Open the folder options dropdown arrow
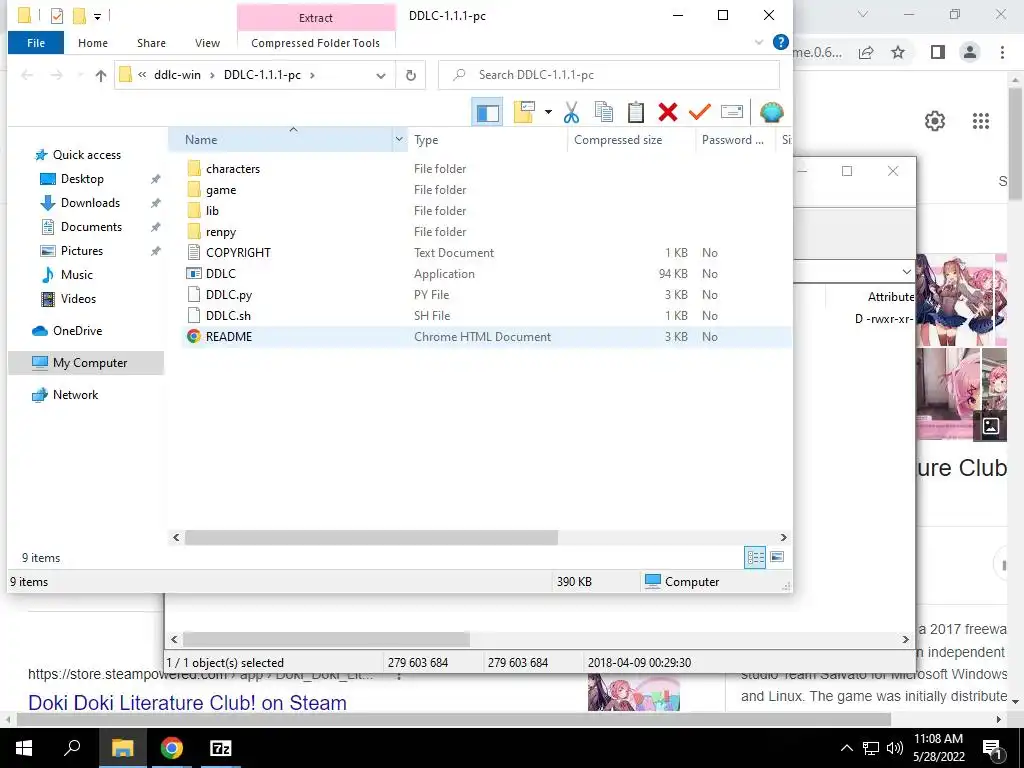 (x=548, y=112)
